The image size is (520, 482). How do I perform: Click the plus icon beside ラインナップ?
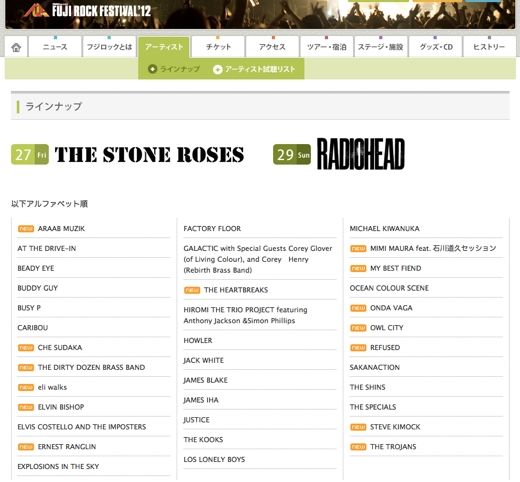coord(152,69)
